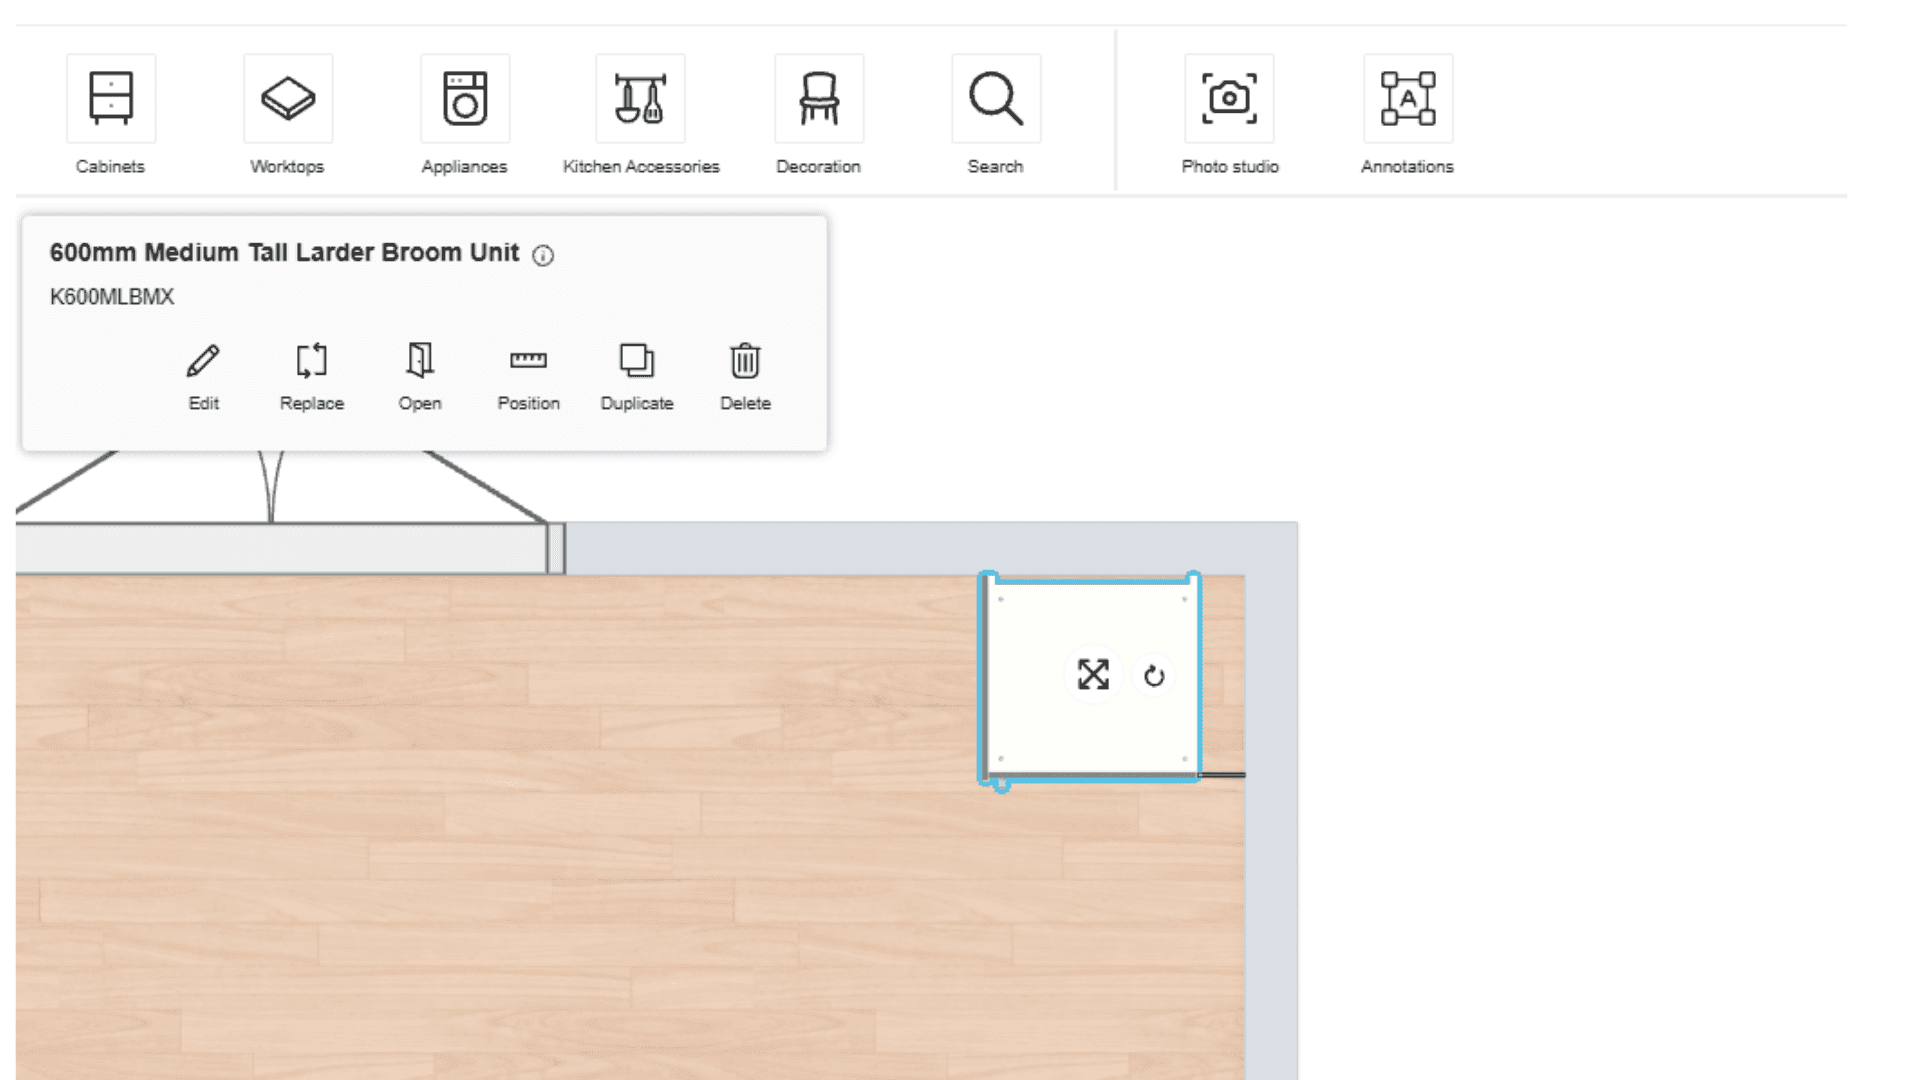
Task: Click the title 600mm Medium Tall Larder Broom Unit
Action: pyautogui.click(x=285, y=253)
